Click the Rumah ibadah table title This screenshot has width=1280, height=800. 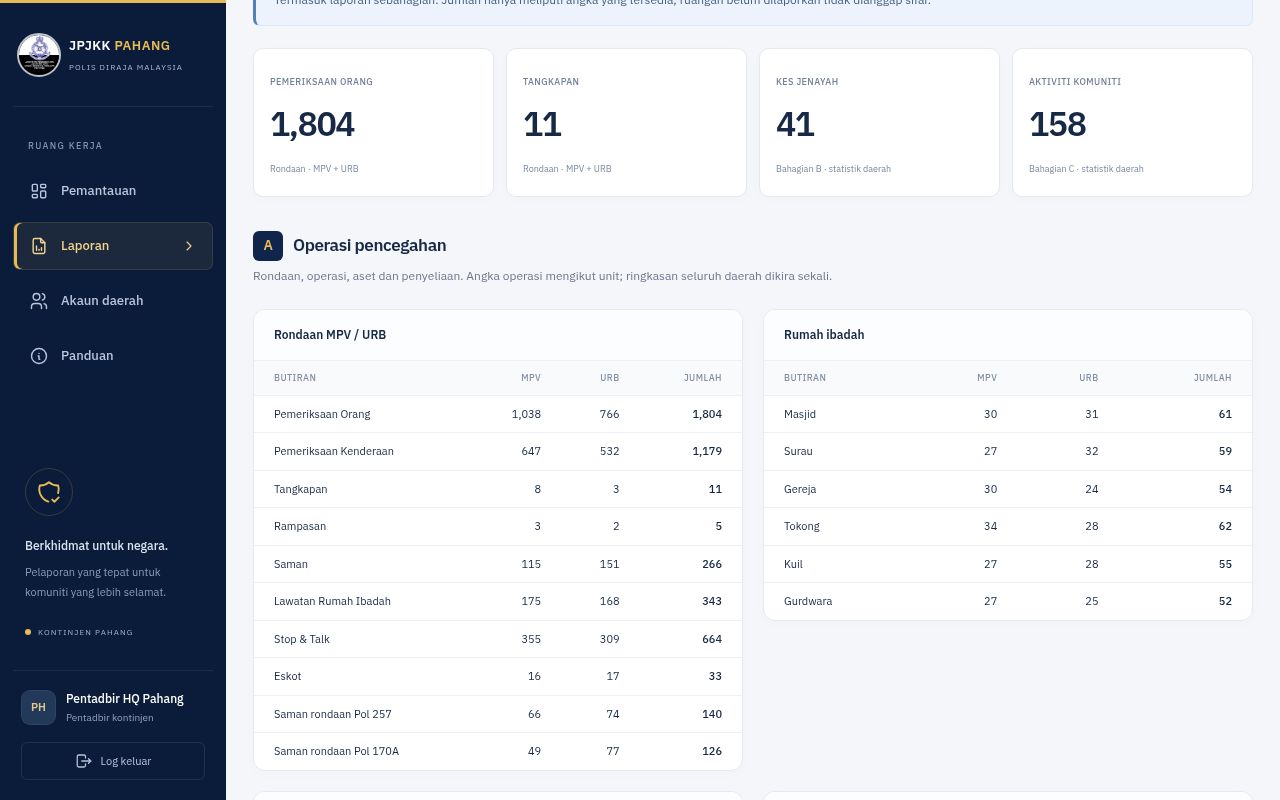(x=824, y=335)
